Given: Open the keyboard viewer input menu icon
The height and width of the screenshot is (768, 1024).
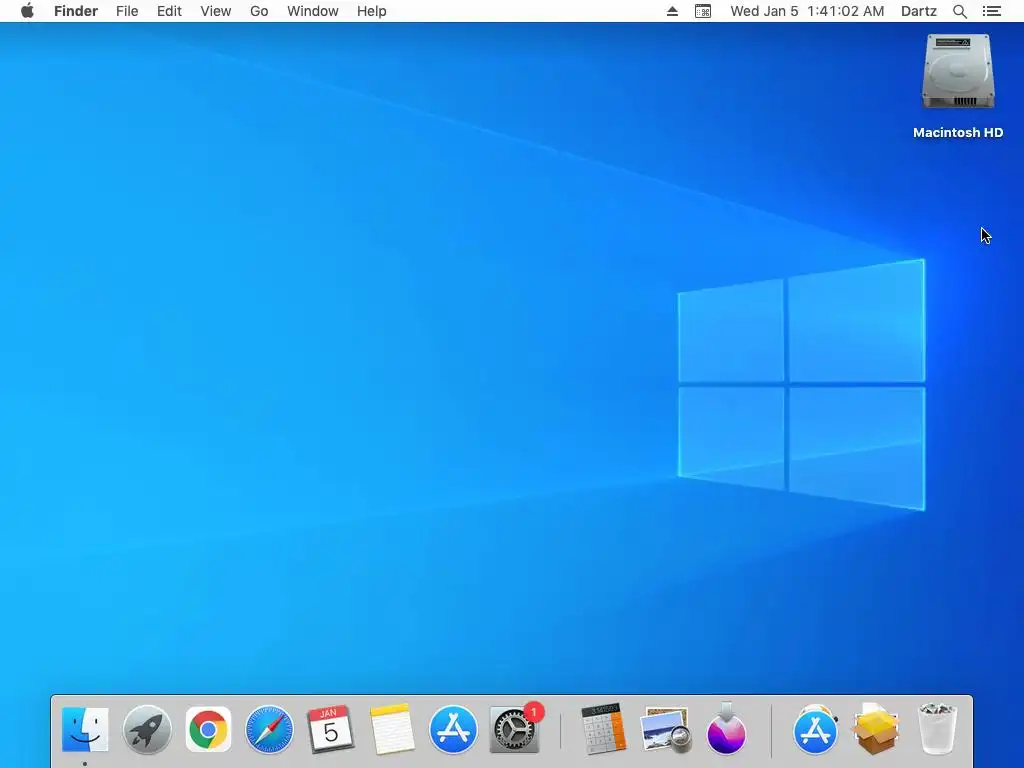Looking at the screenshot, I should [x=703, y=11].
